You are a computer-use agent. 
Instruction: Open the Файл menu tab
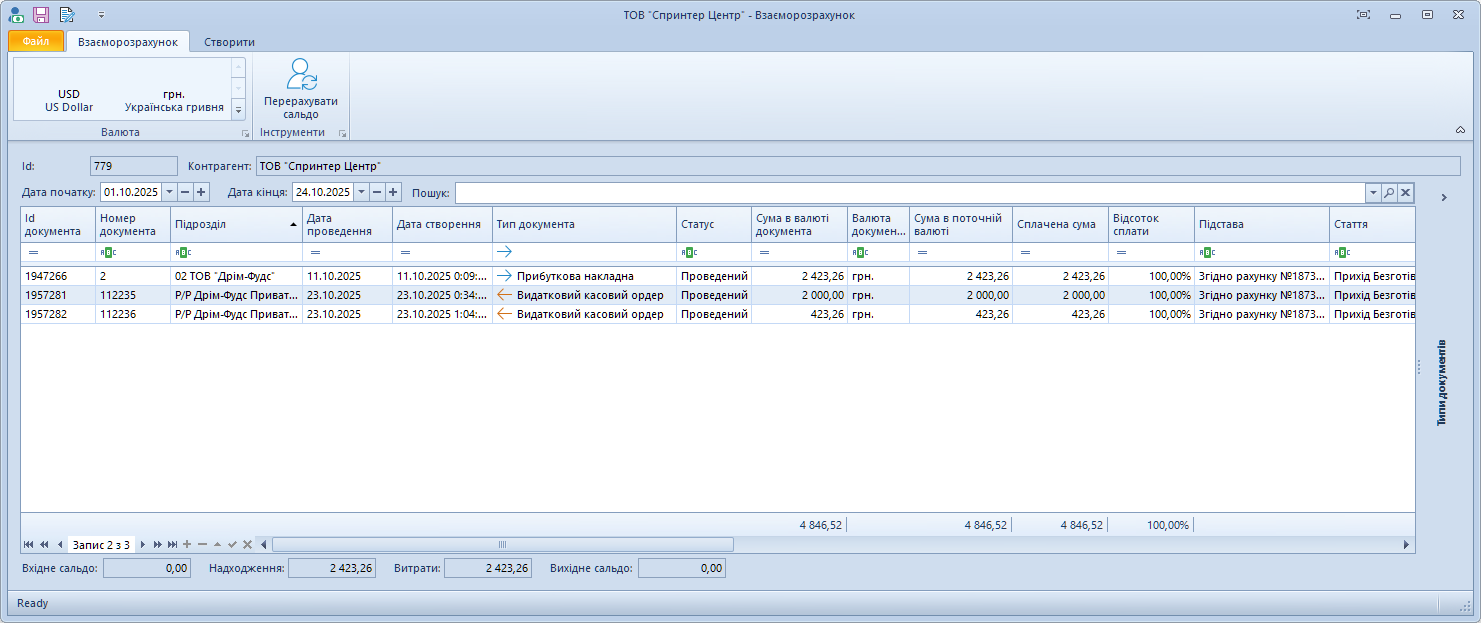point(36,42)
